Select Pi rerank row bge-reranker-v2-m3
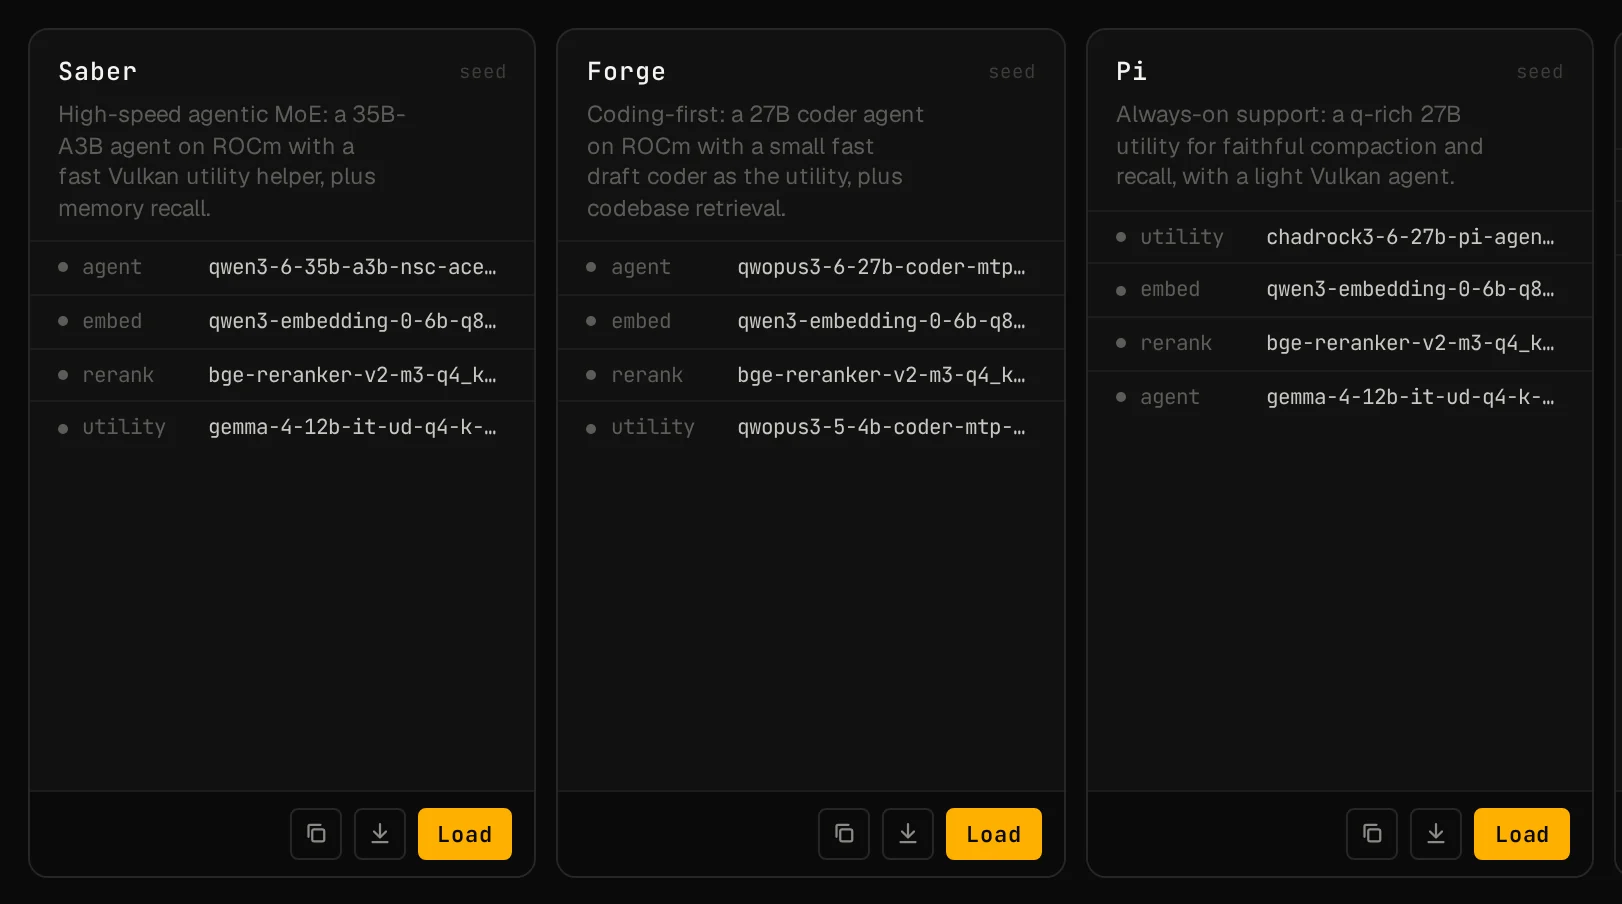Viewport: 1622px width, 904px height. [1340, 344]
